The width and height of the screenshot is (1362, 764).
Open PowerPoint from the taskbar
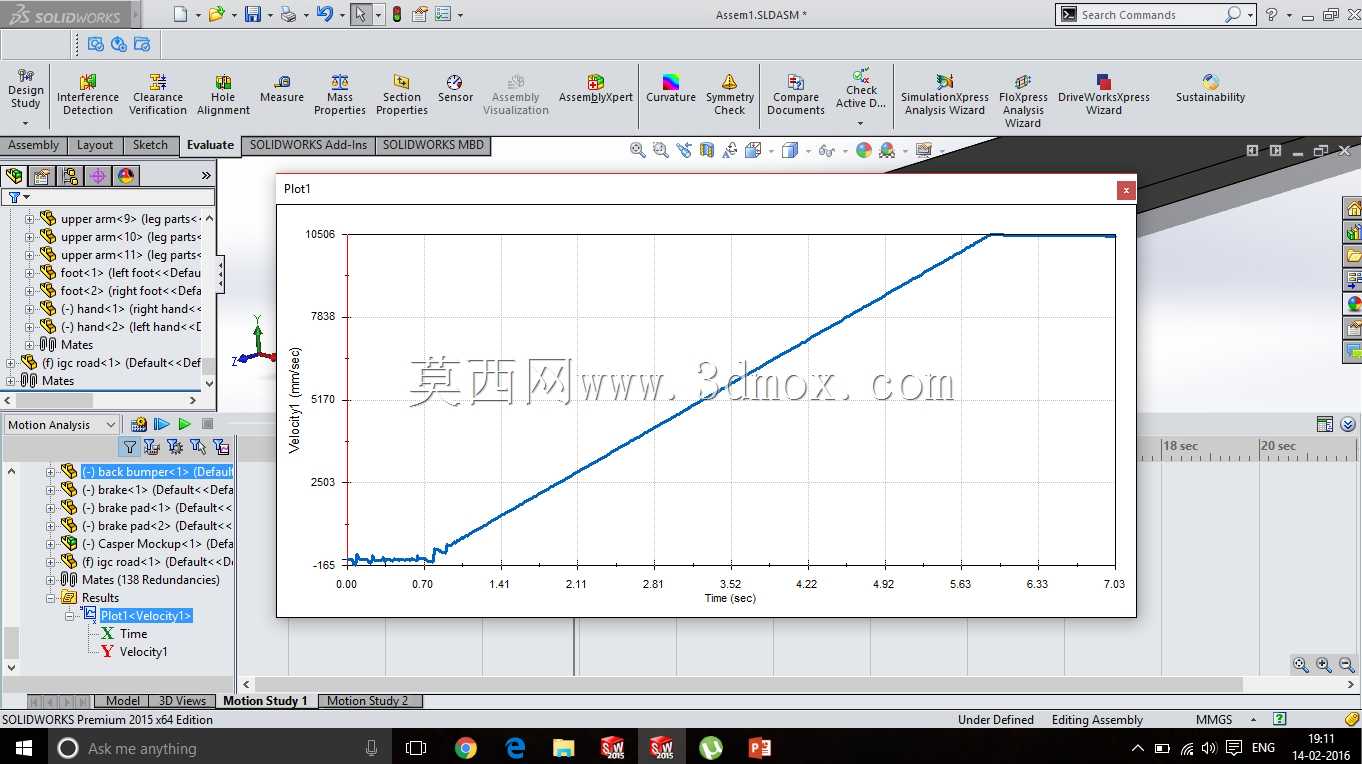(760, 748)
